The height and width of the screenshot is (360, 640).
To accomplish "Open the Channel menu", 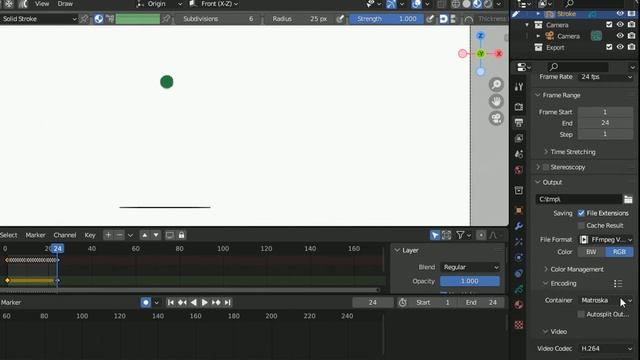I will click(65, 235).
